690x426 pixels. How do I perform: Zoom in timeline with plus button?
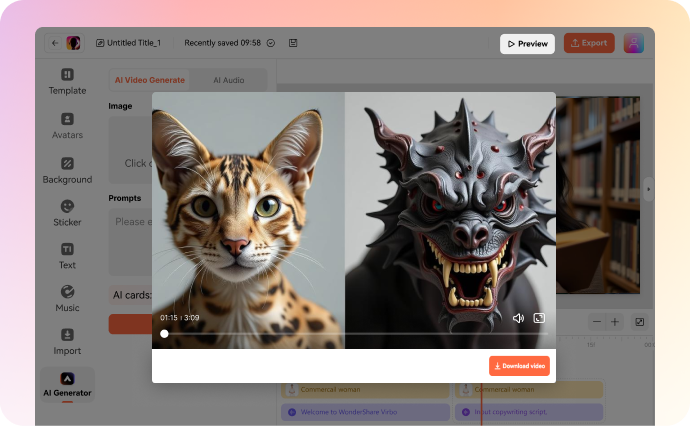tap(615, 322)
